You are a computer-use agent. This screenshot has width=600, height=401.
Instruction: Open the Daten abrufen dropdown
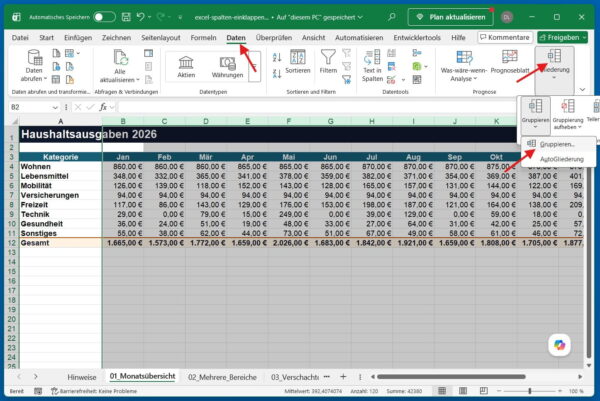[34, 66]
